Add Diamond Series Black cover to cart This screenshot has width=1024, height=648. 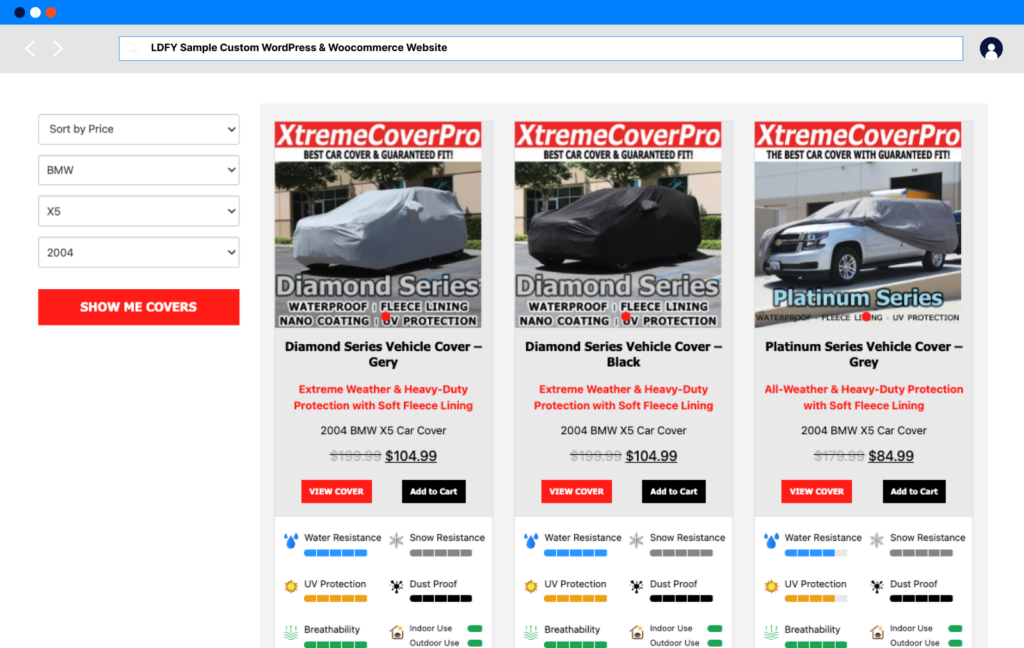point(674,491)
